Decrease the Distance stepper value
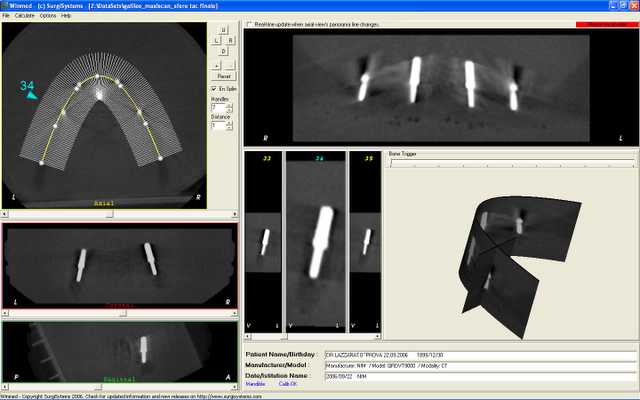The image size is (640, 400). (x=229, y=128)
